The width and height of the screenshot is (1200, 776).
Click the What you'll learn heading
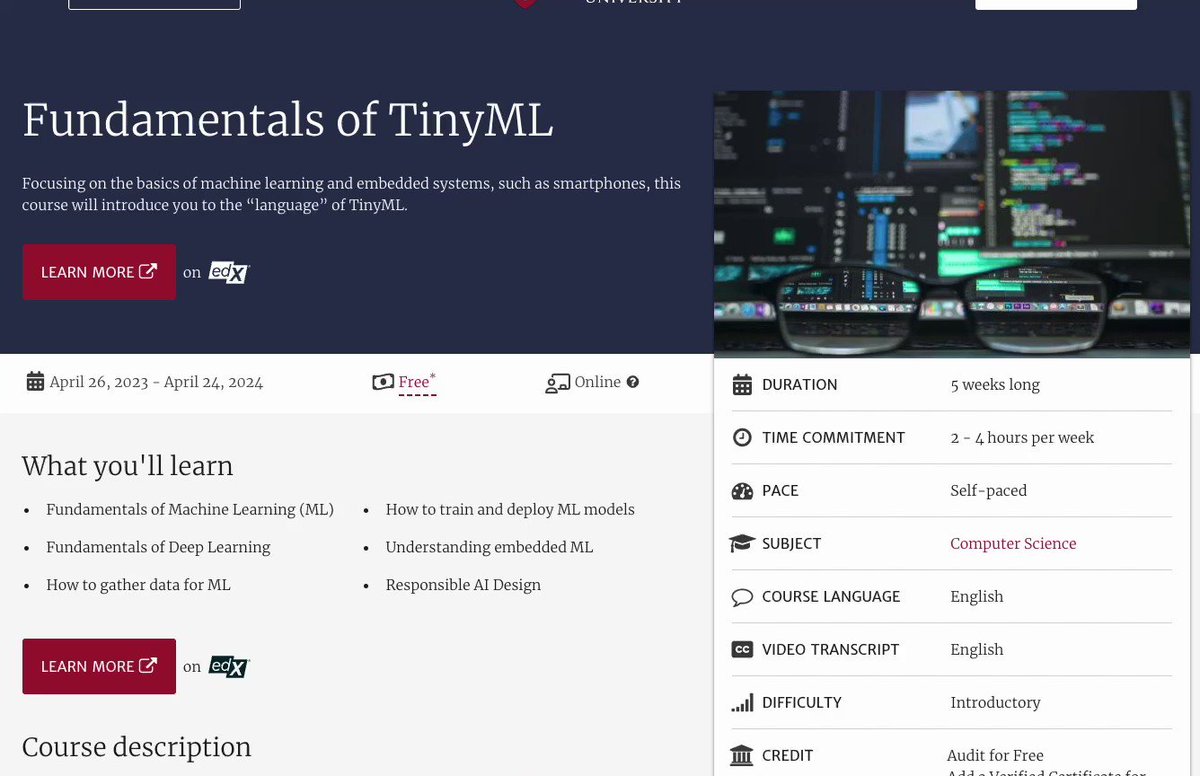point(127,466)
